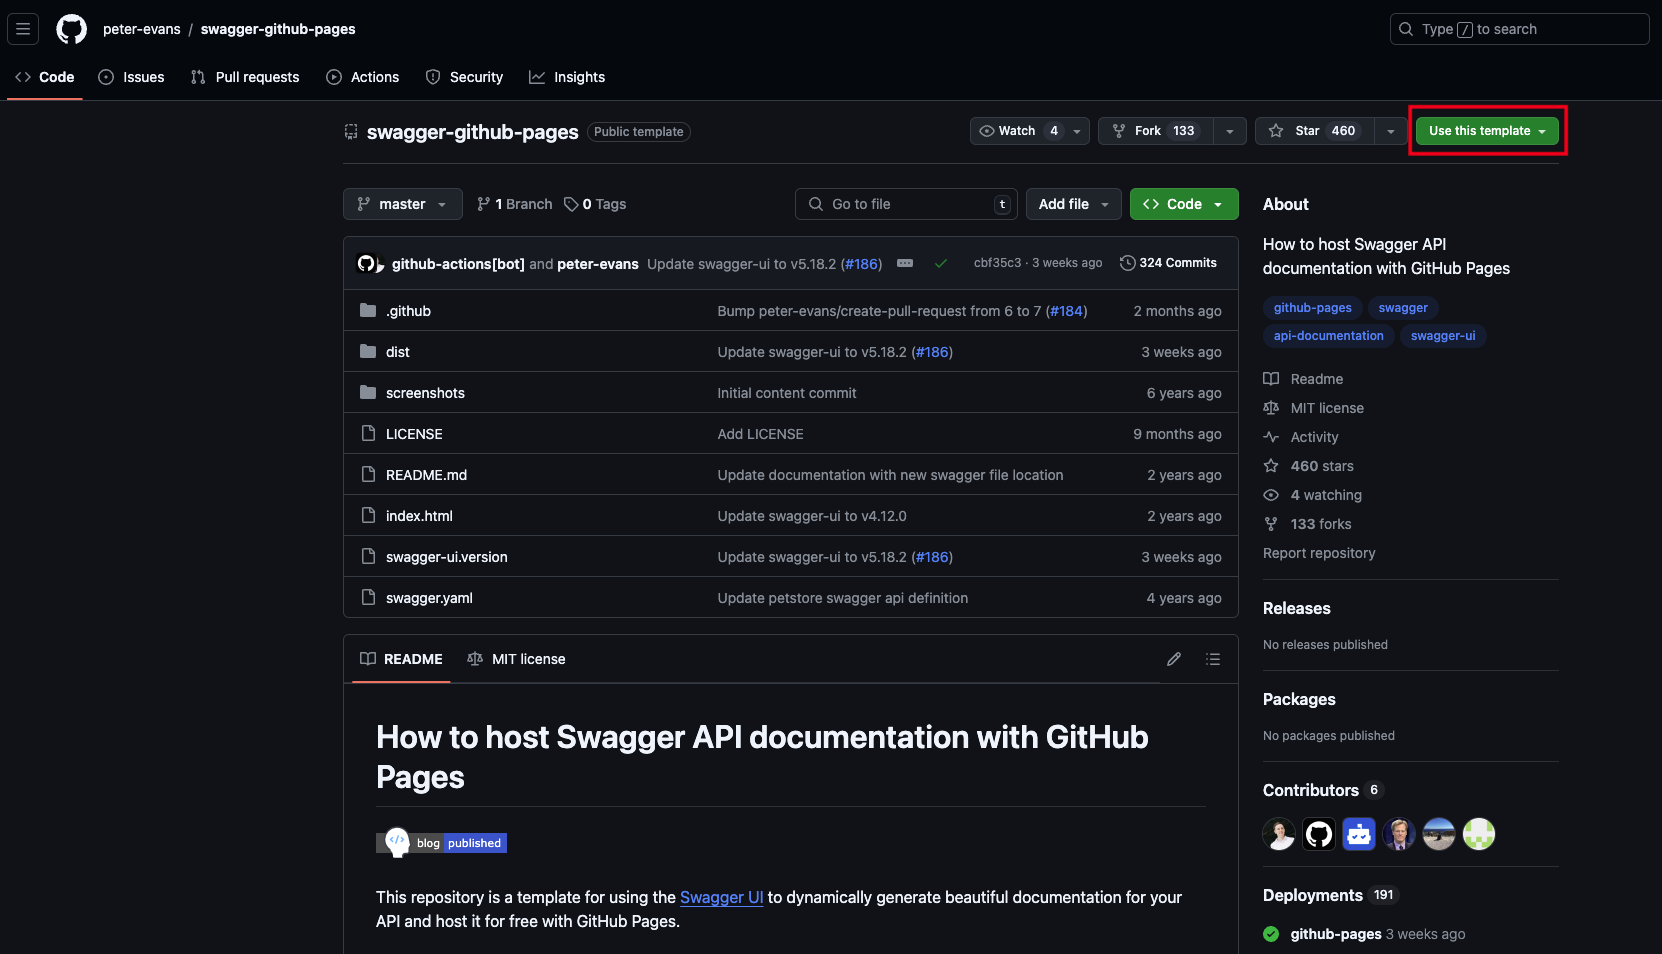Open the hamburger navigation menu

(23, 29)
